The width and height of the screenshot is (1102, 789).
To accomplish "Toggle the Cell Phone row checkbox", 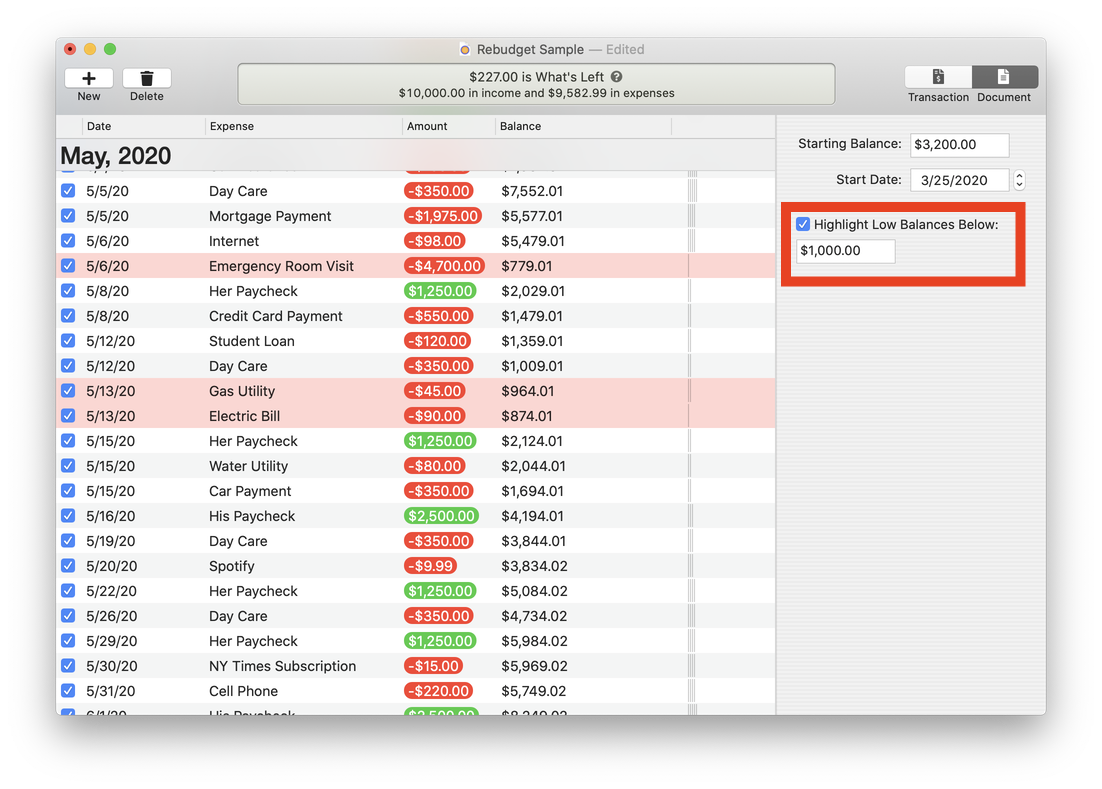I will coord(68,691).
